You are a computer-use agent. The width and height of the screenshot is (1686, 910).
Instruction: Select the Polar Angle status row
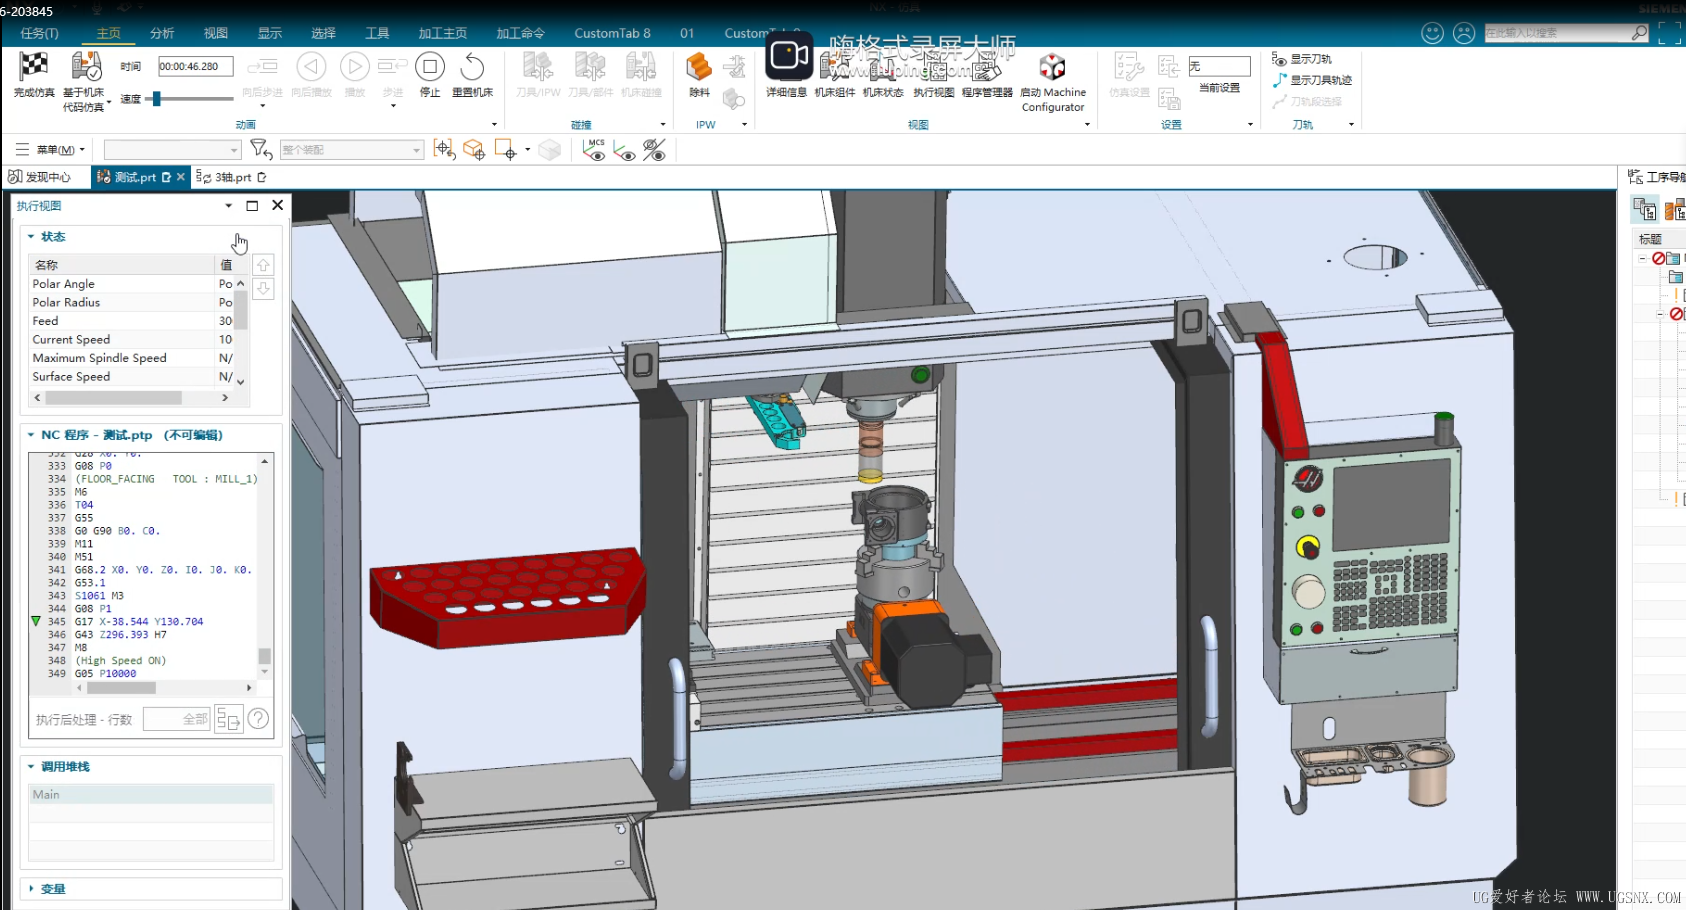(133, 284)
